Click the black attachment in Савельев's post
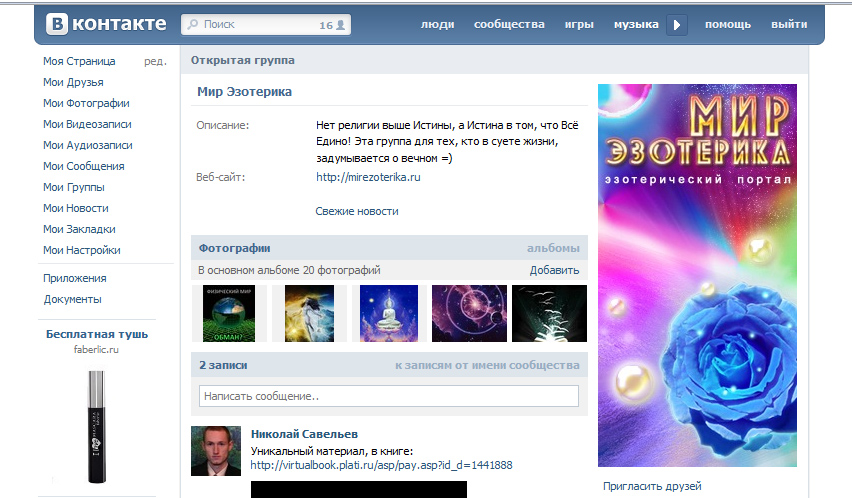The height and width of the screenshot is (498, 852). [x=359, y=489]
